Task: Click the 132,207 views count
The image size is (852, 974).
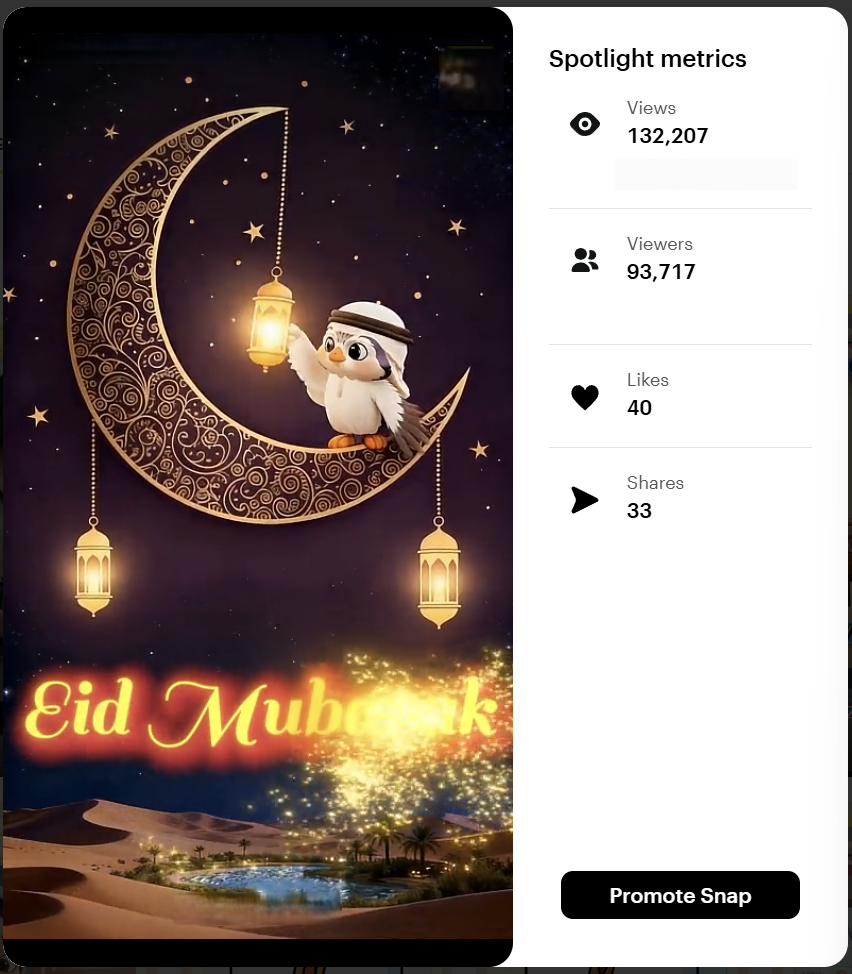Action: (668, 135)
